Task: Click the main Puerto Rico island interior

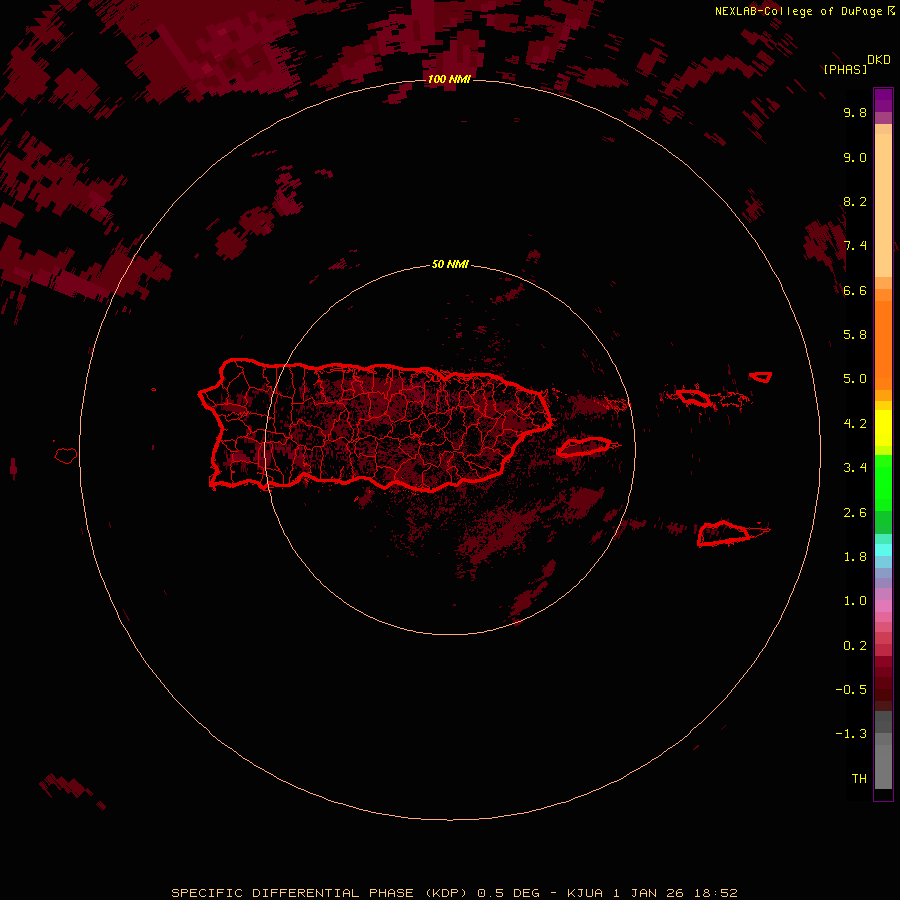Action: point(376,425)
